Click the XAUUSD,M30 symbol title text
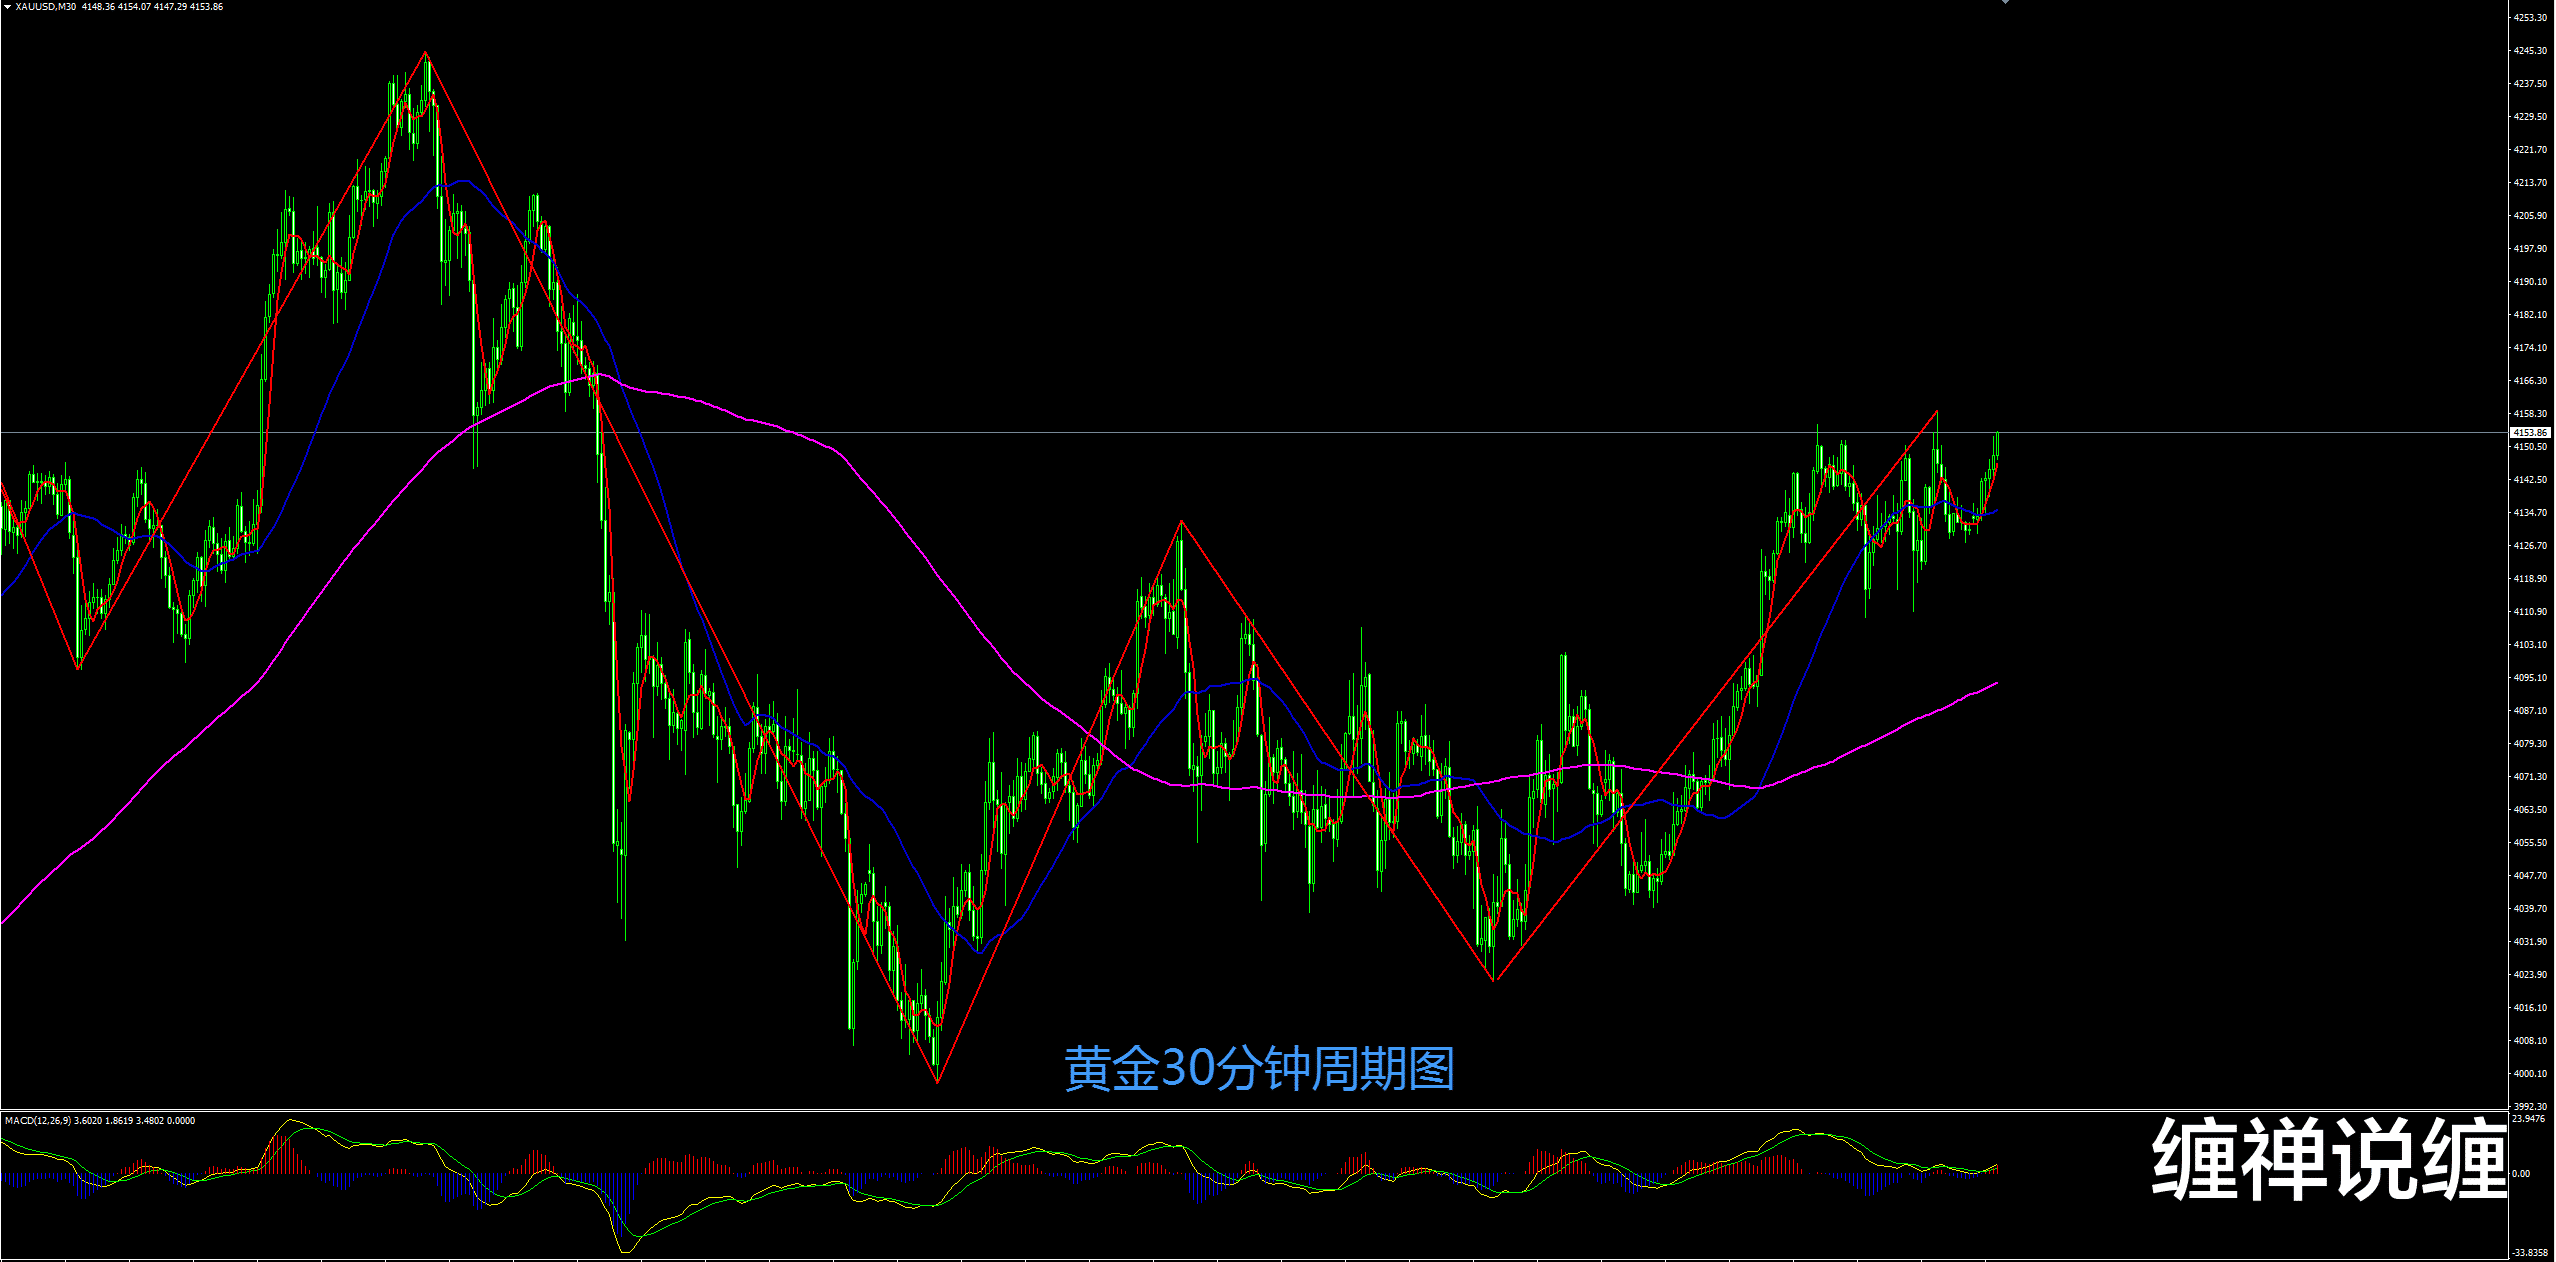2556x1262 pixels. coord(46,7)
